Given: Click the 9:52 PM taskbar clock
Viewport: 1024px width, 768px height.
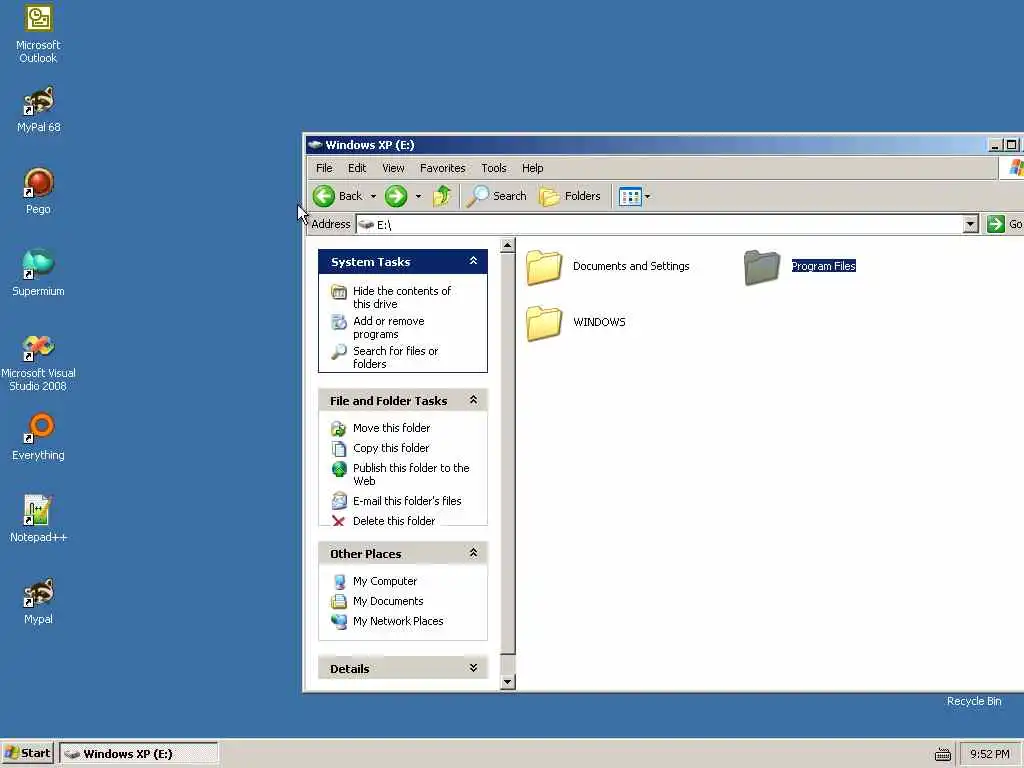Looking at the screenshot, I should coord(989,754).
